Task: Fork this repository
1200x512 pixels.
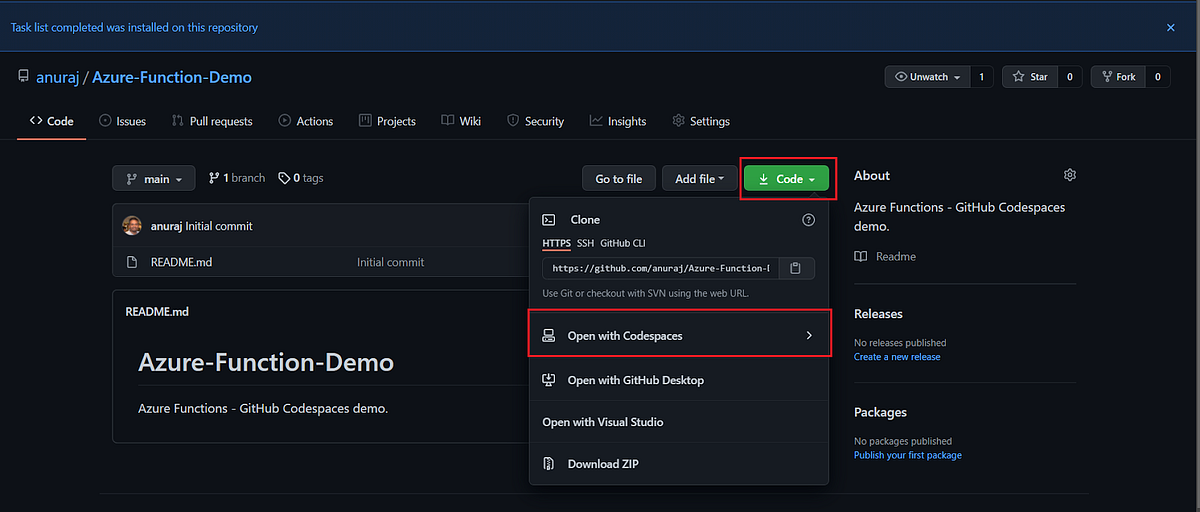Action: [1118, 77]
